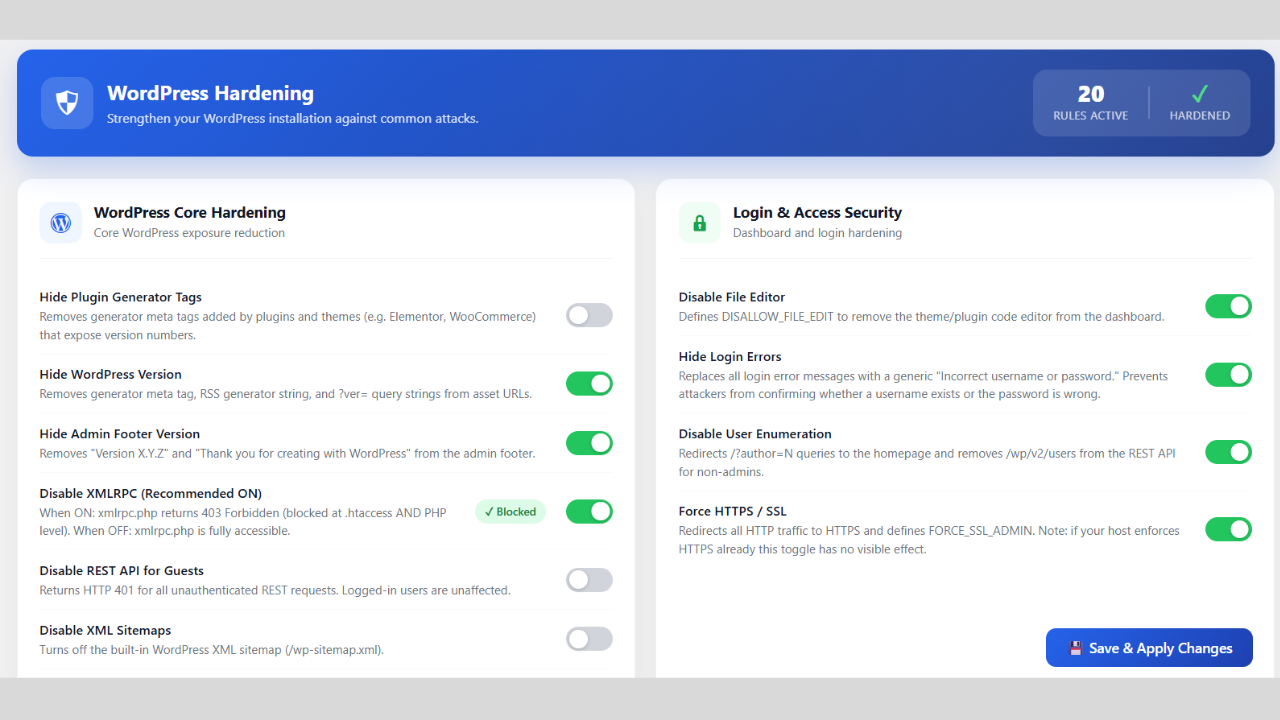Toggle Force HTTPS / SSL switch

(x=1228, y=529)
